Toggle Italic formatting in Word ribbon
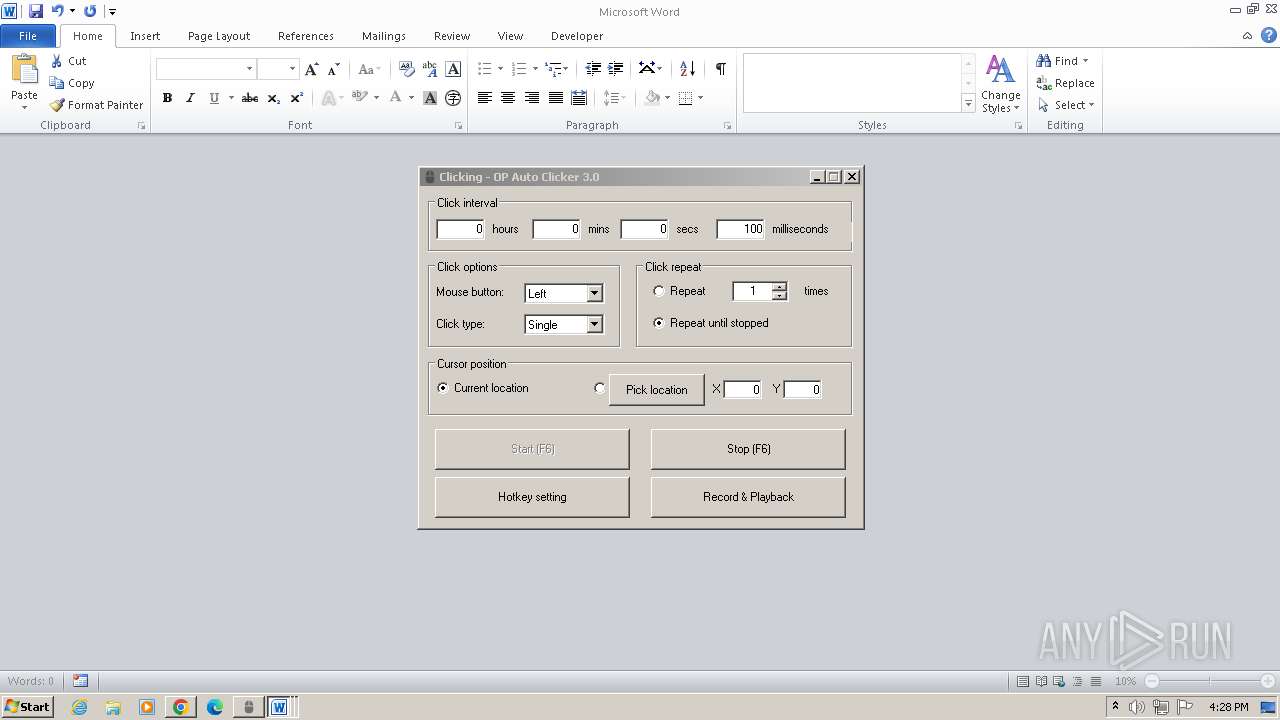Viewport: 1280px width, 720px height. pyautogui.click(x=190, y=98)
